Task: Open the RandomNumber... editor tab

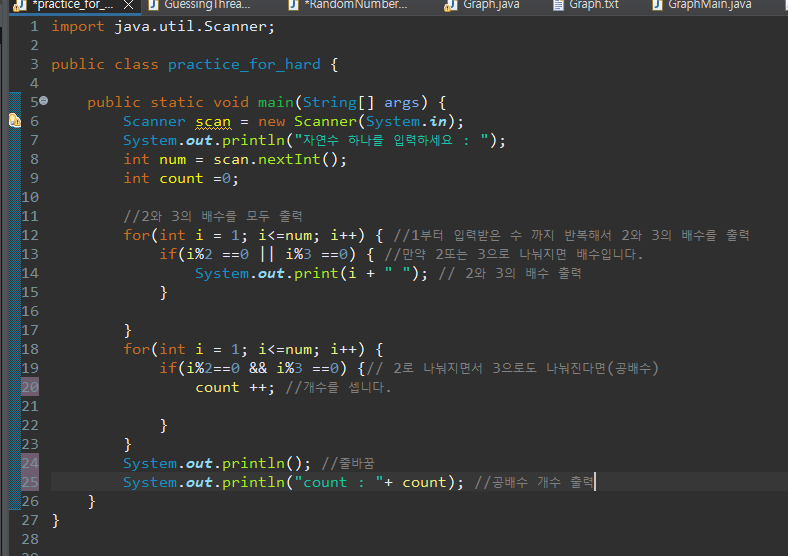Action: 355,5
